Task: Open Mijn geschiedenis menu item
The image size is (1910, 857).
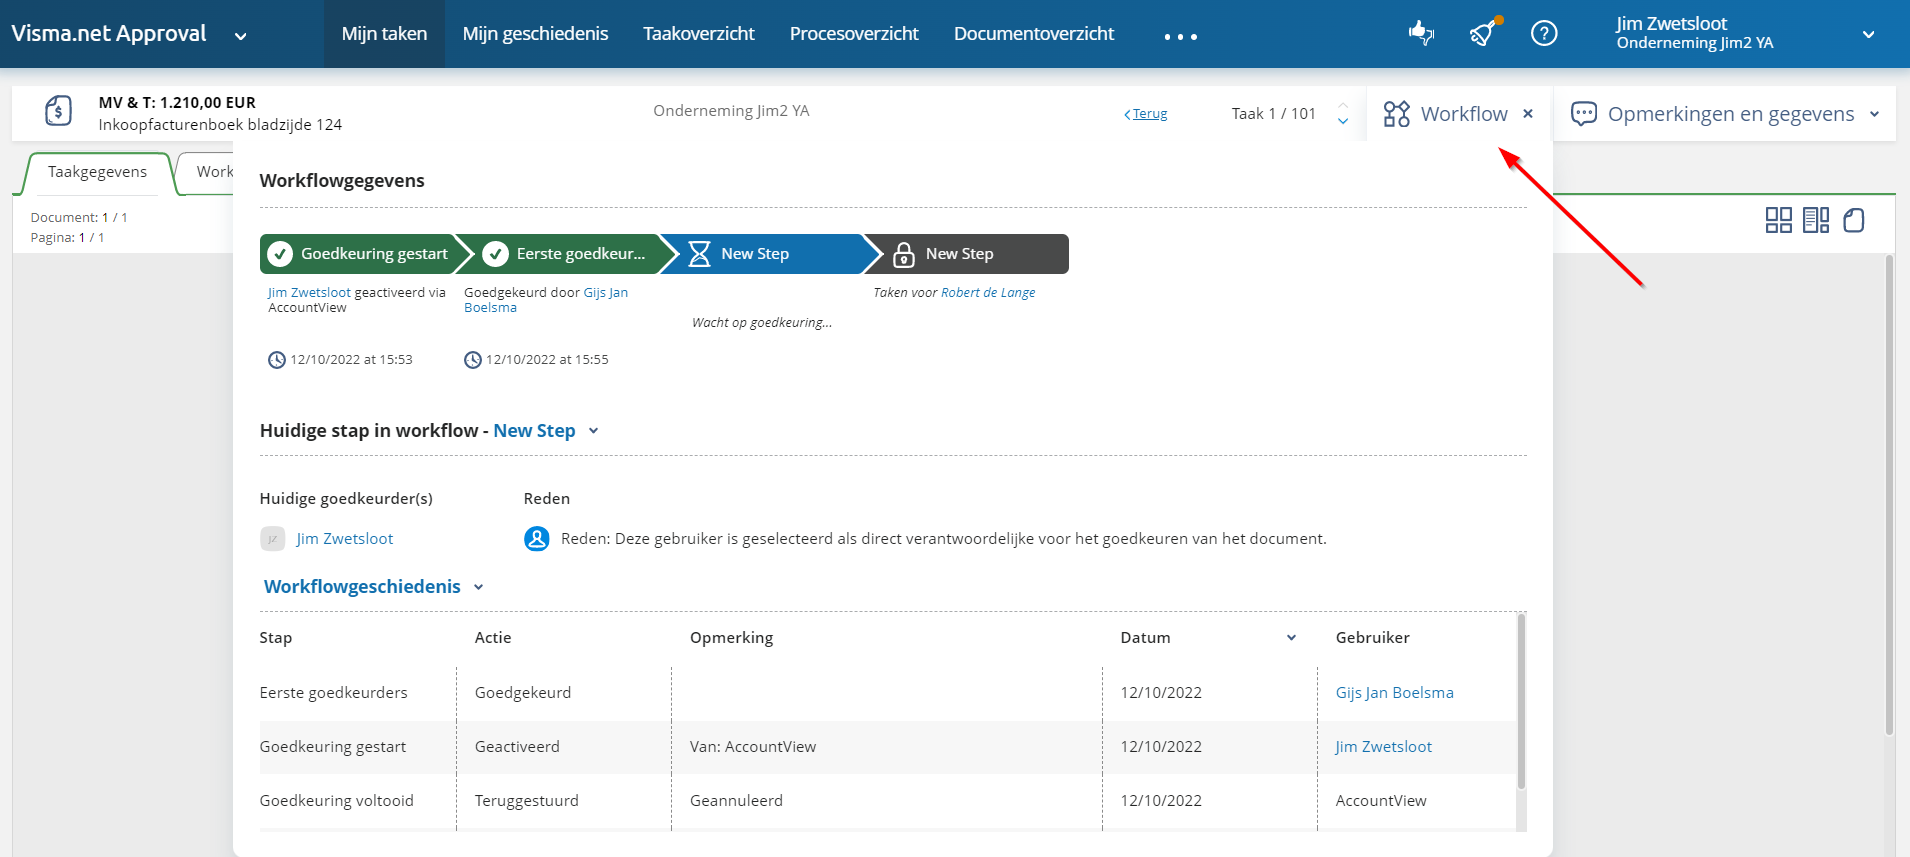Action: coord(535,34)
